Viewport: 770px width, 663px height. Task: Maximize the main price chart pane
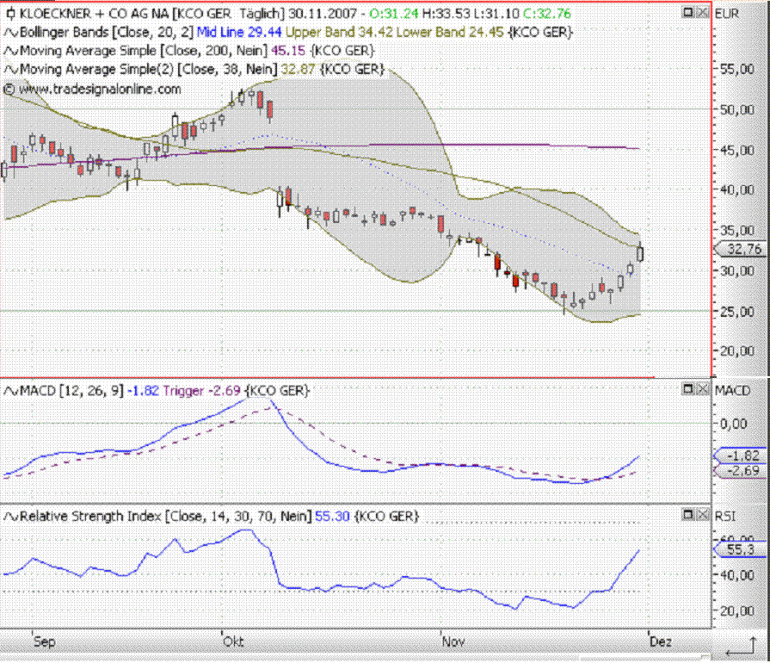(x=688, y=12)
